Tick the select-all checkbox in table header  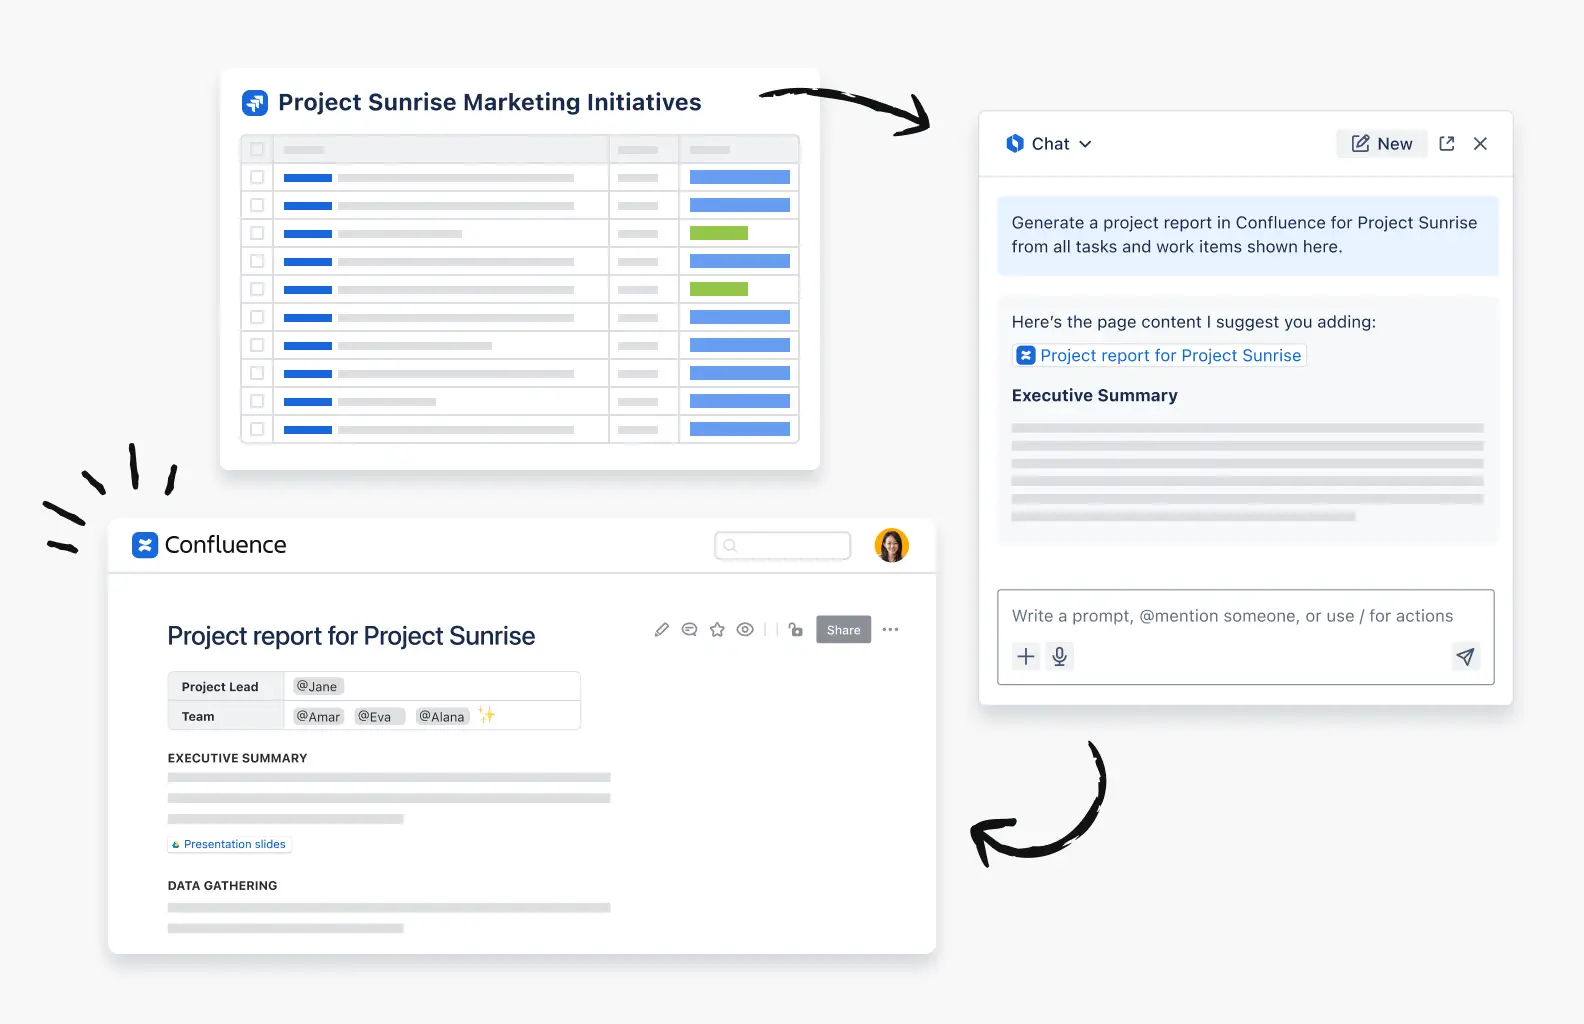[257, 149]
